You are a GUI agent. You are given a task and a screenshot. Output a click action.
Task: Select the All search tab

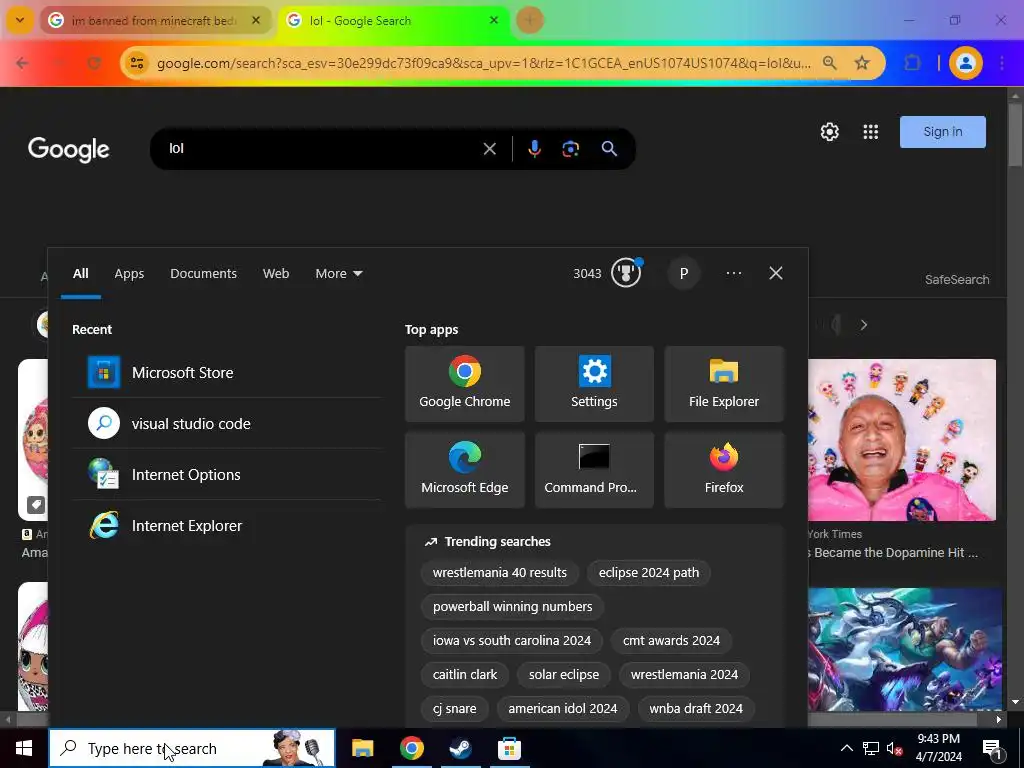point(80,274)
